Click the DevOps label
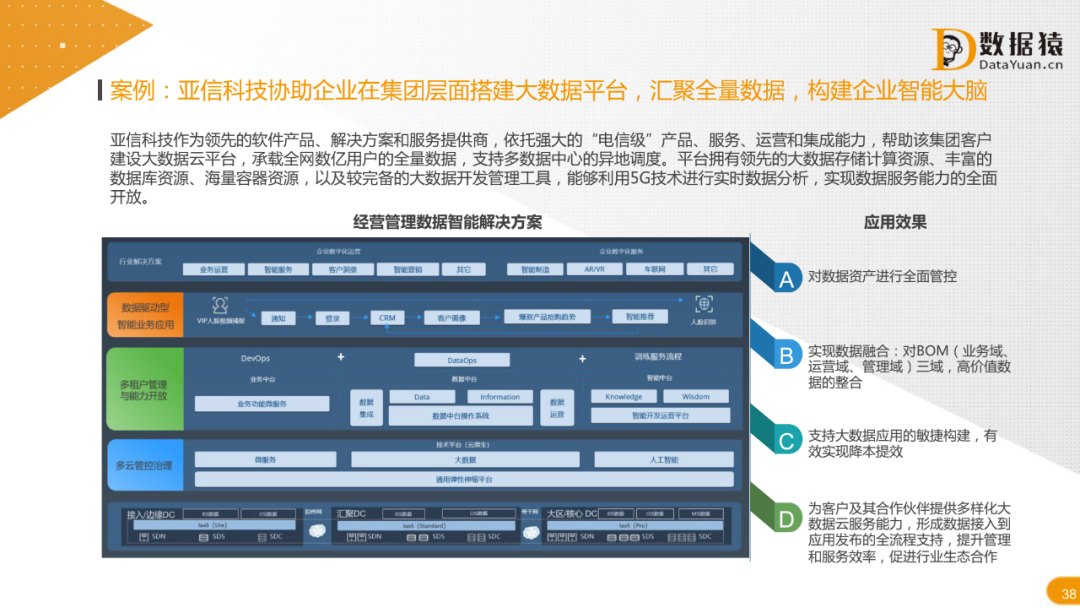The width and height of the screenshot is (1080, 608). [256, 358]
